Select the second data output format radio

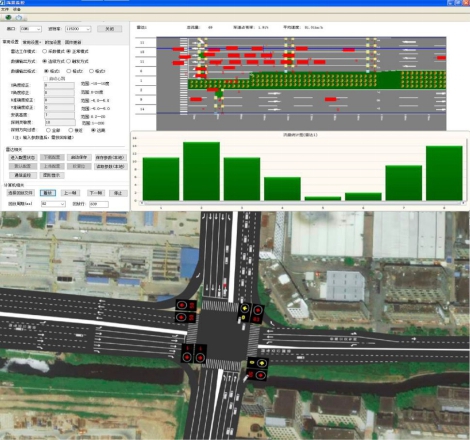(69, 71)
